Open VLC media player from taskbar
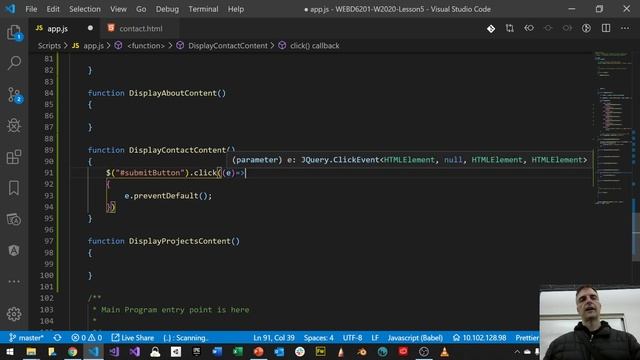 click(444, 351)
